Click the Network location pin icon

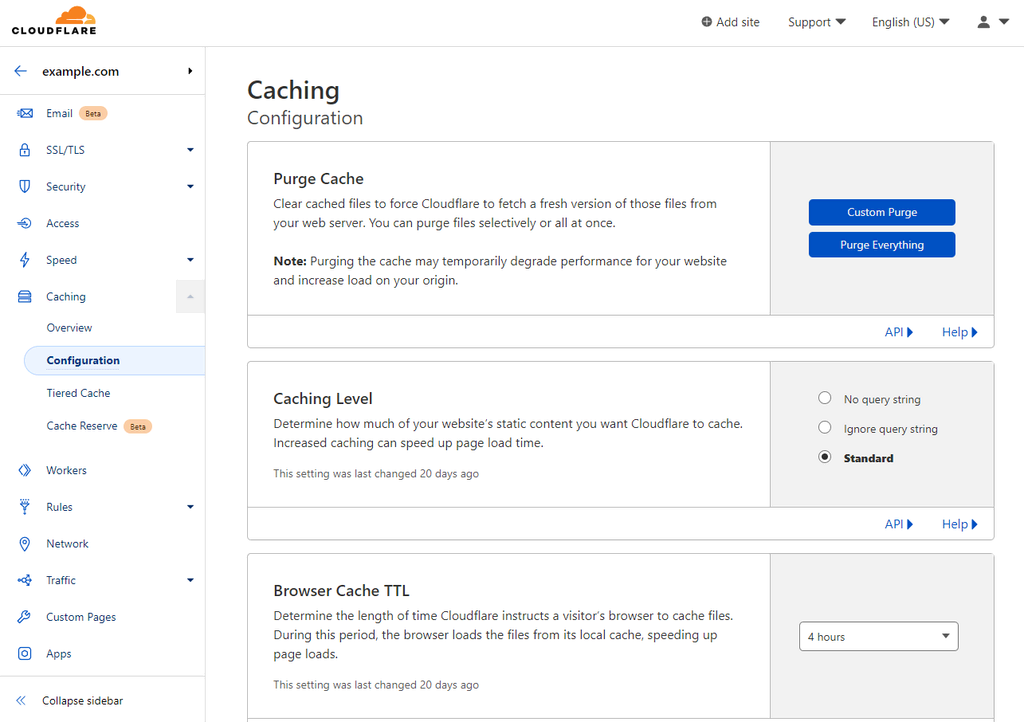[25, 544]
